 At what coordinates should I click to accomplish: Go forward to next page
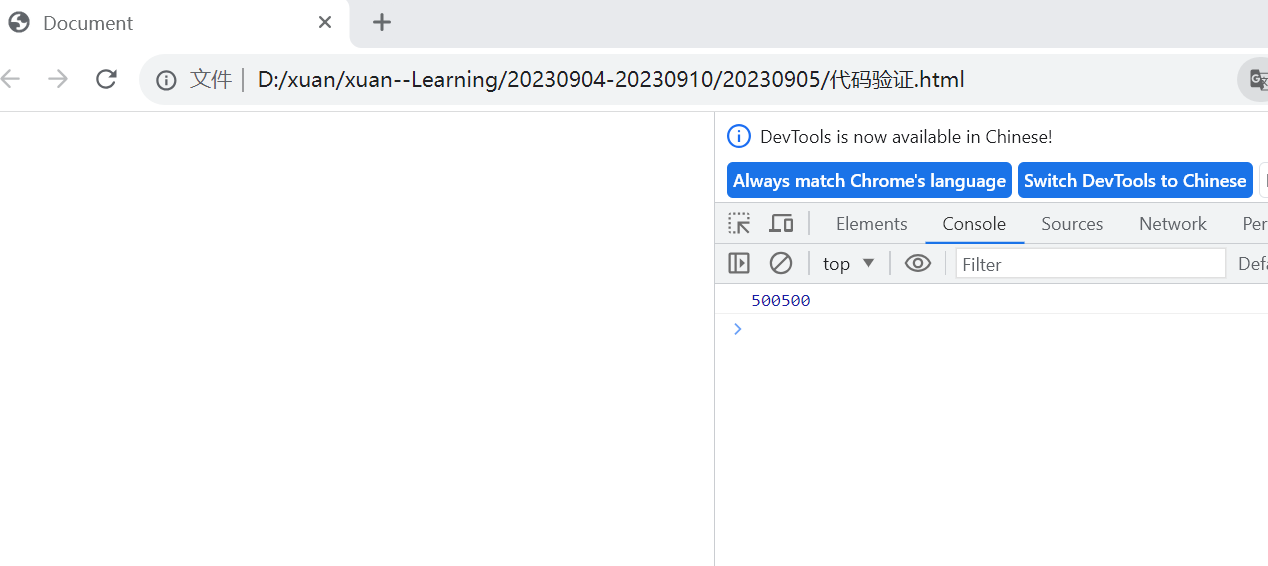[x=58, y=79]
